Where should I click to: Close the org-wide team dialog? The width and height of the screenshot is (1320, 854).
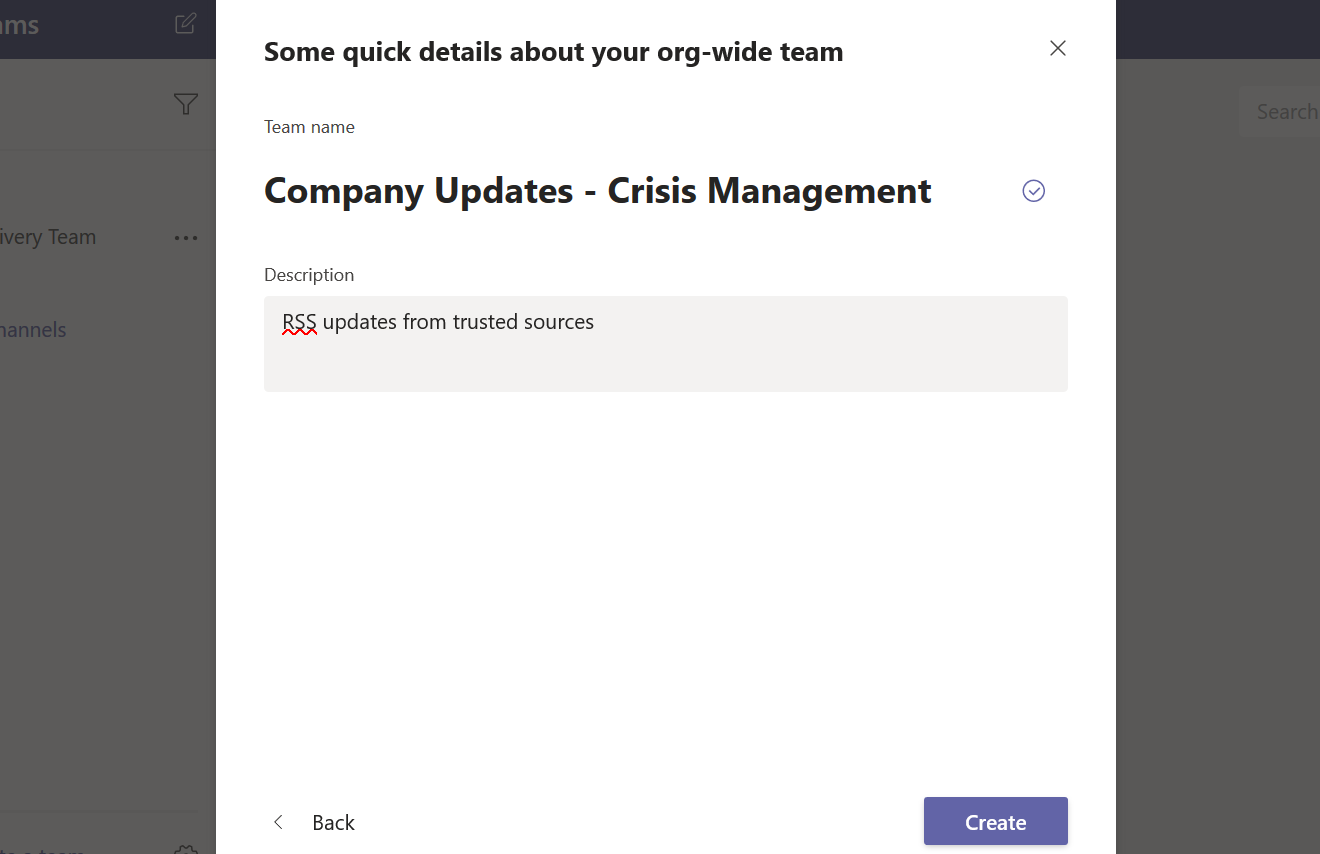[x=1057, y=48]
